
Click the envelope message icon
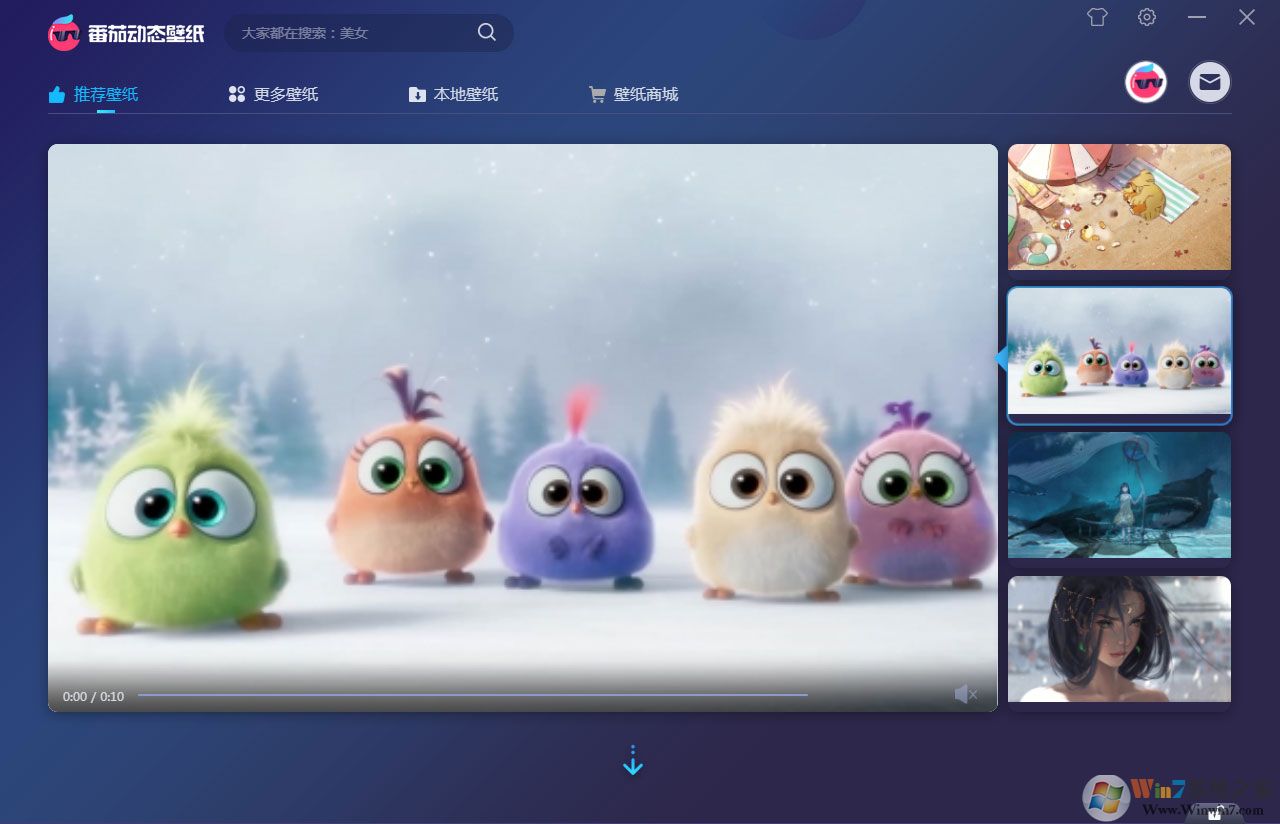[x=1209, y=83]
